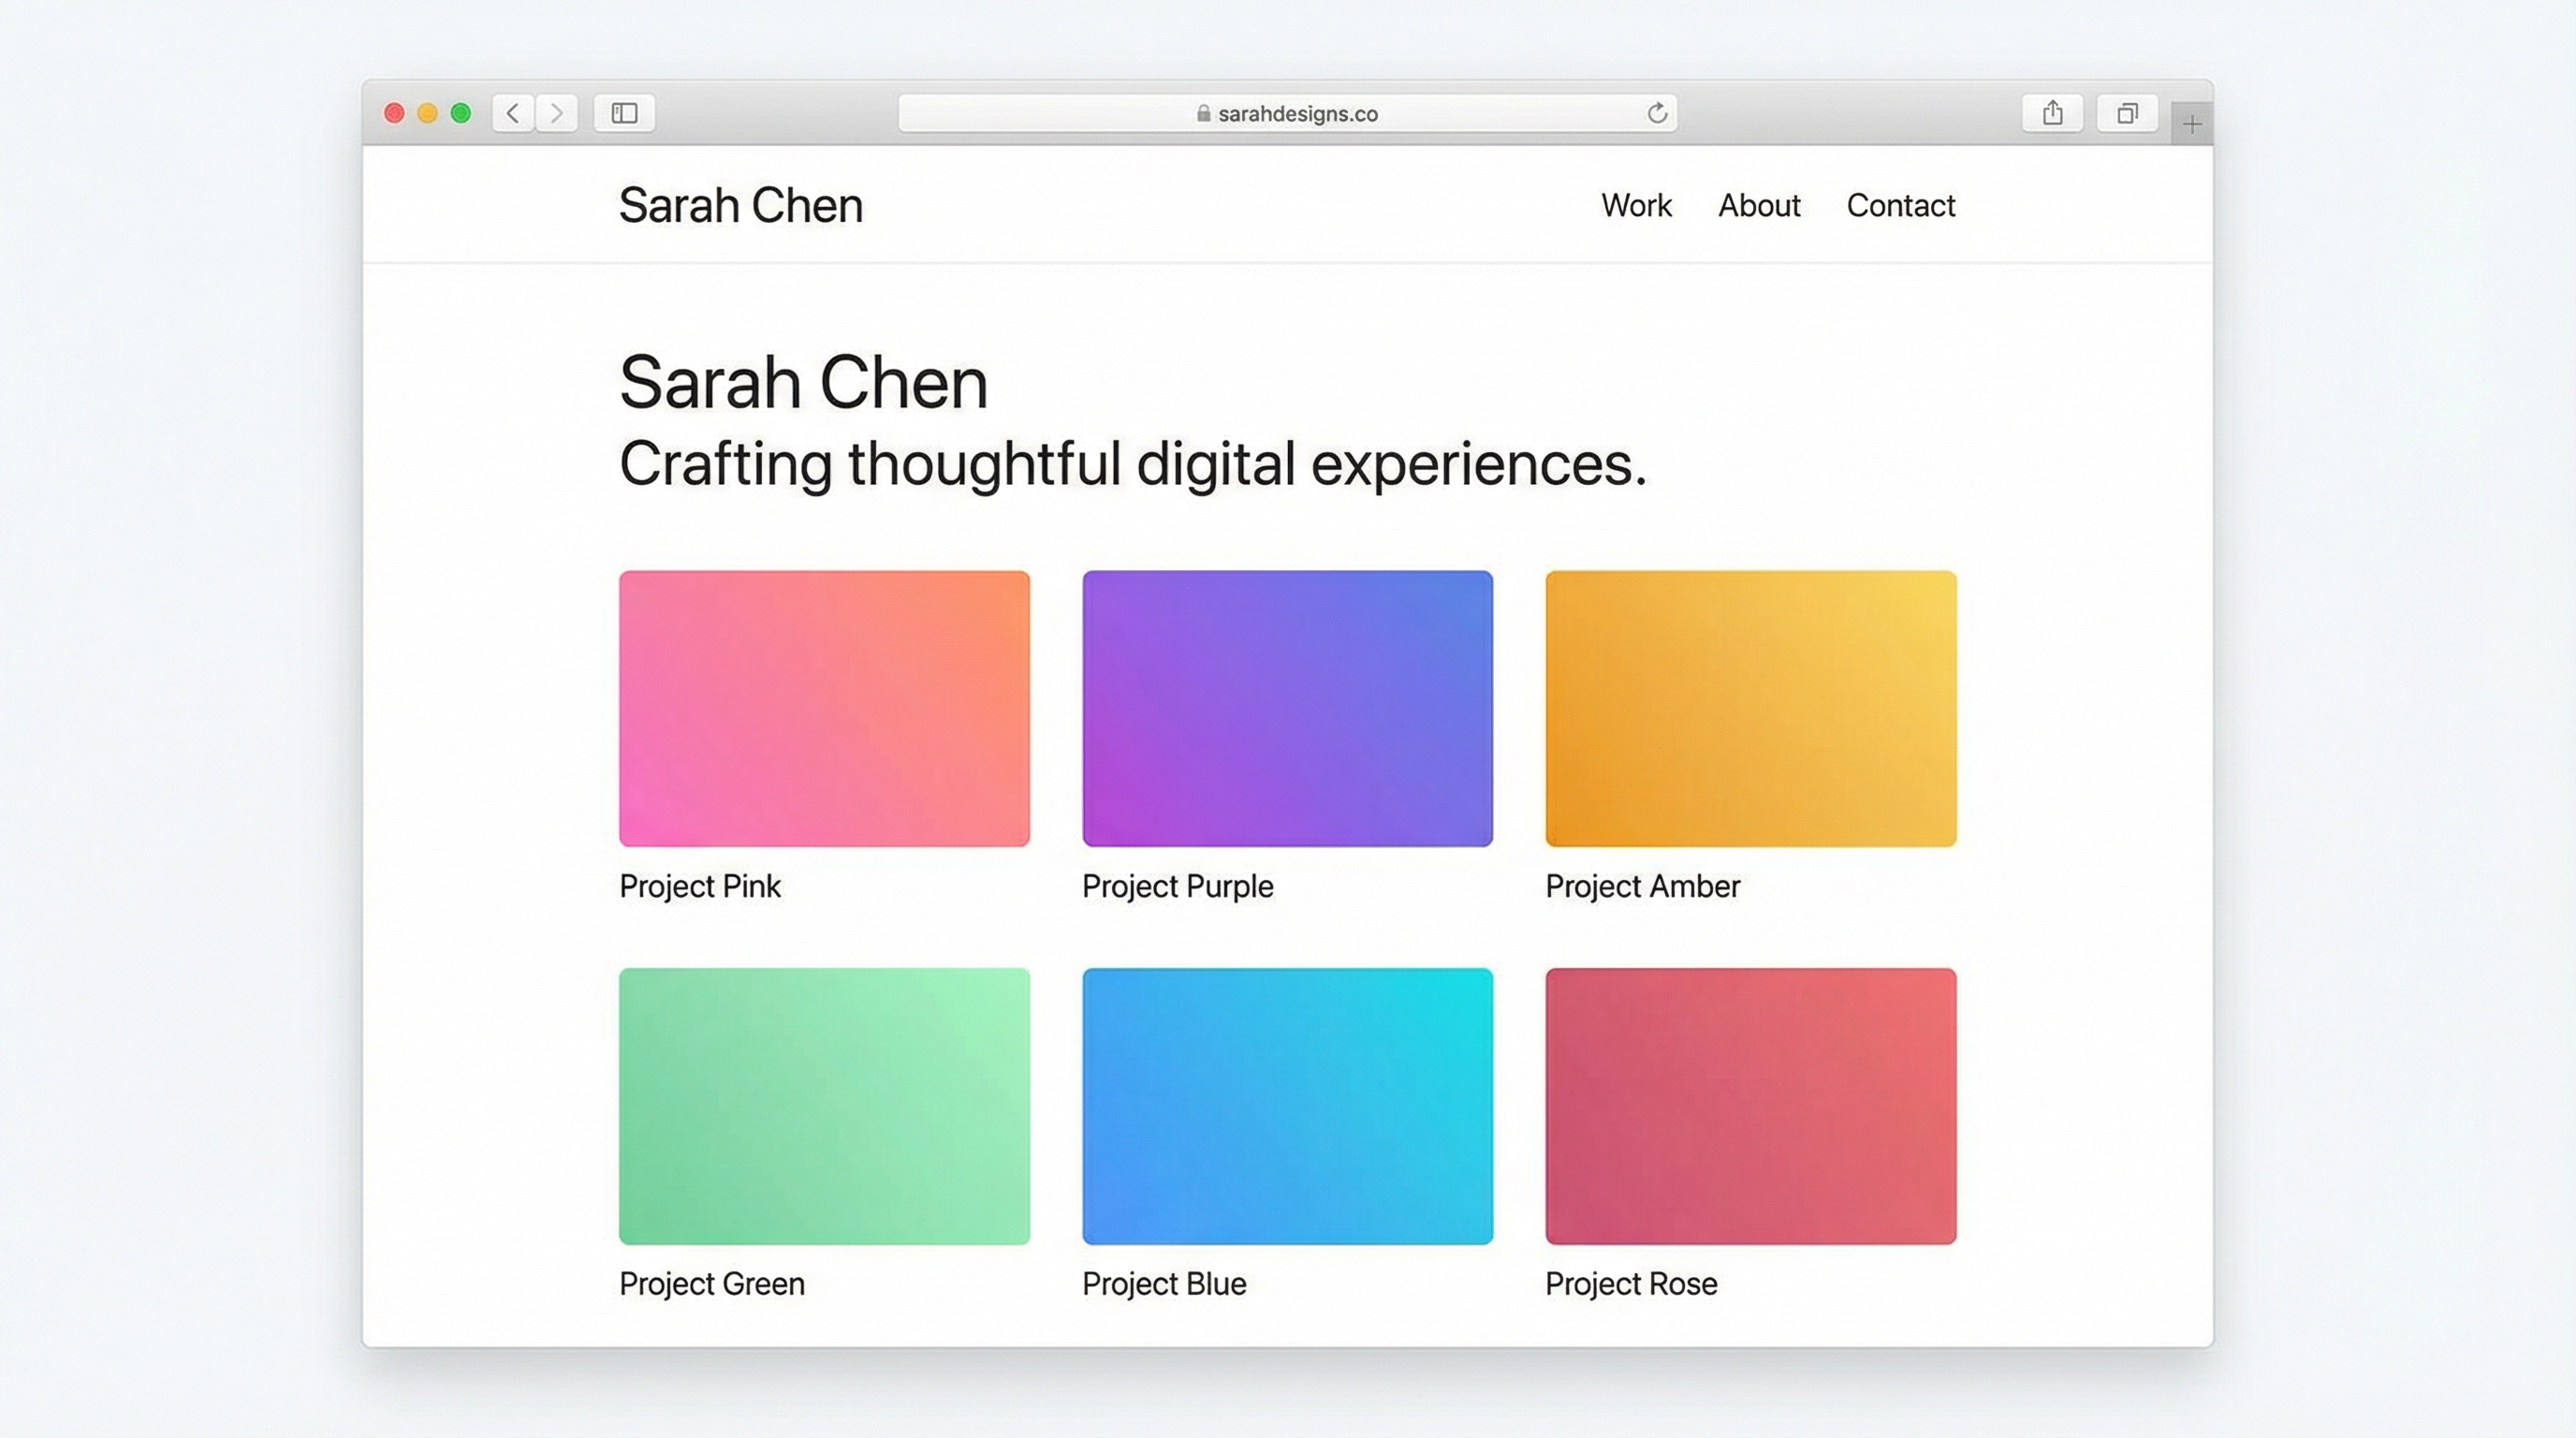Open Project Purple
The height and width of the screenshot is (1438, 2576).
(x=1286, y=709)
